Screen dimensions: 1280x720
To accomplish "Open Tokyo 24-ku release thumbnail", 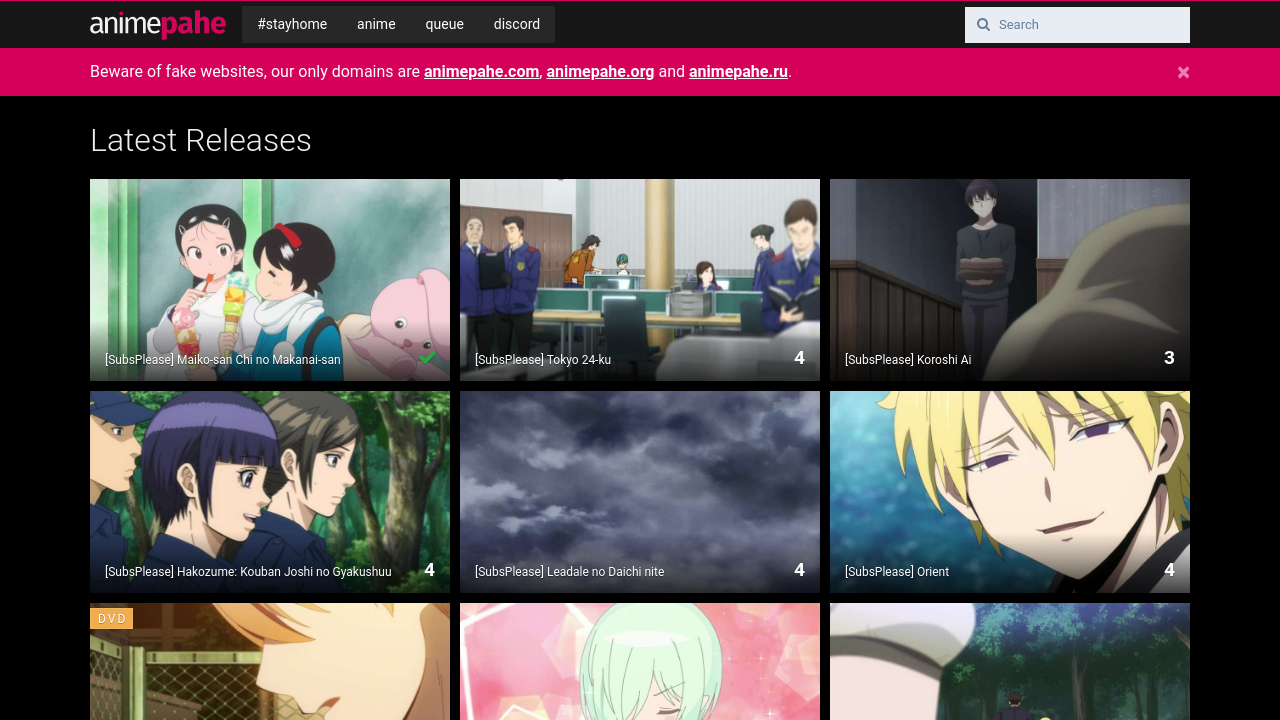I will coord(640,280).
